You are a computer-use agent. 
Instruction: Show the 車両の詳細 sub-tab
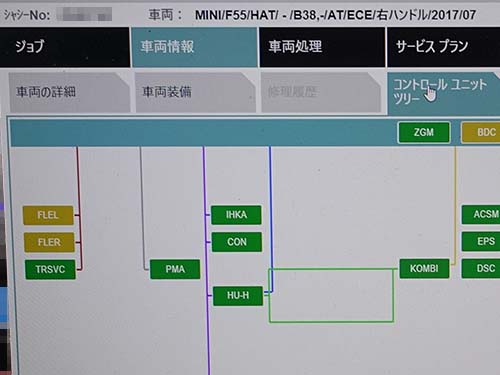tap(69, 92)
